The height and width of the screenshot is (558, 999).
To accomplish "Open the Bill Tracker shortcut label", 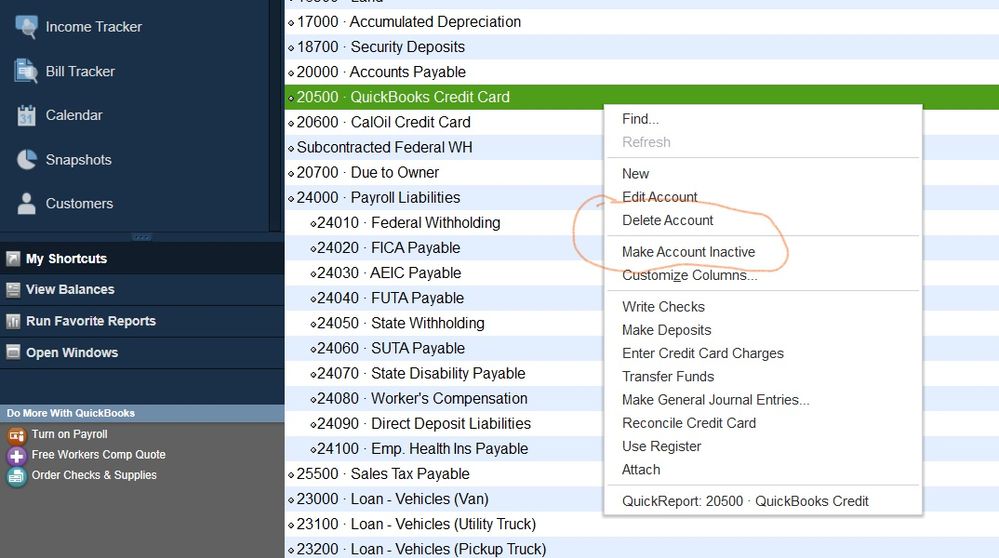I will tap(80, 71).
